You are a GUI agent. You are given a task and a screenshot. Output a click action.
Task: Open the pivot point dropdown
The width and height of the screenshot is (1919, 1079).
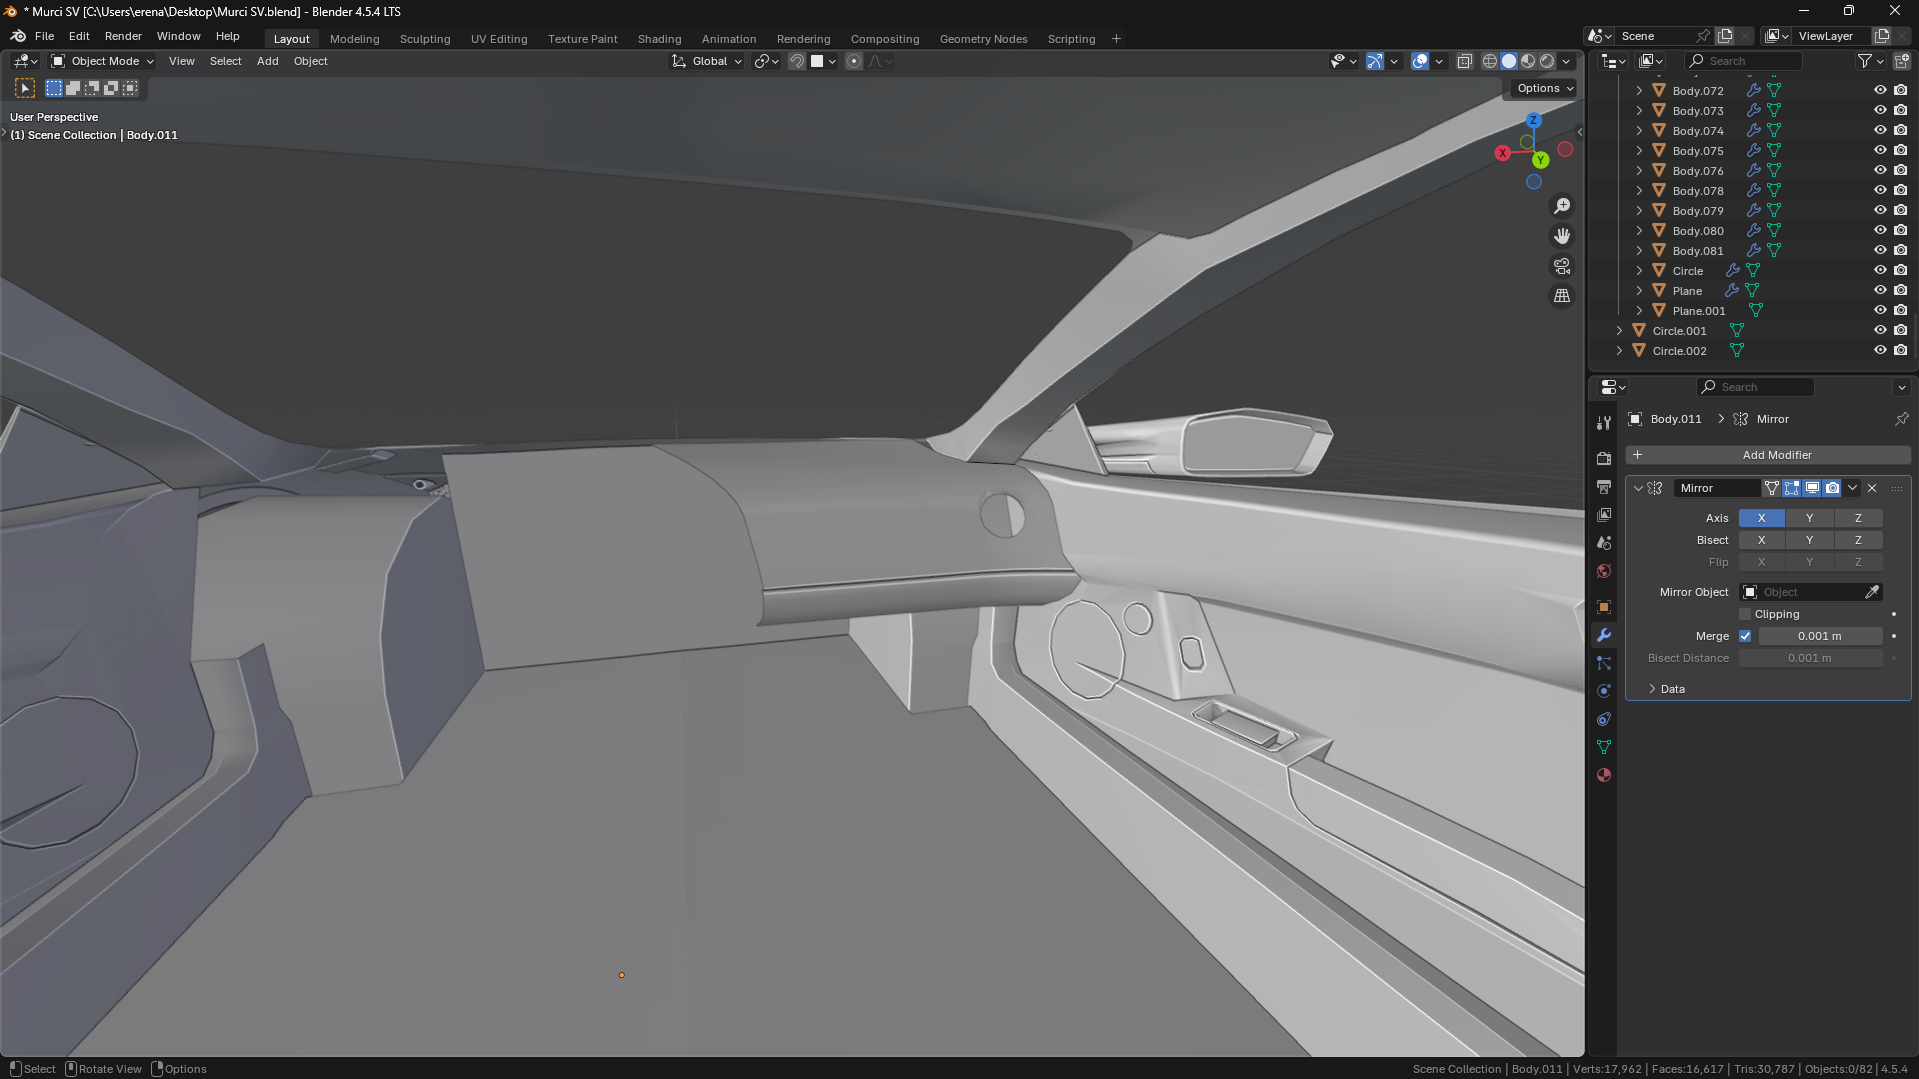click(x=766, y=61)
